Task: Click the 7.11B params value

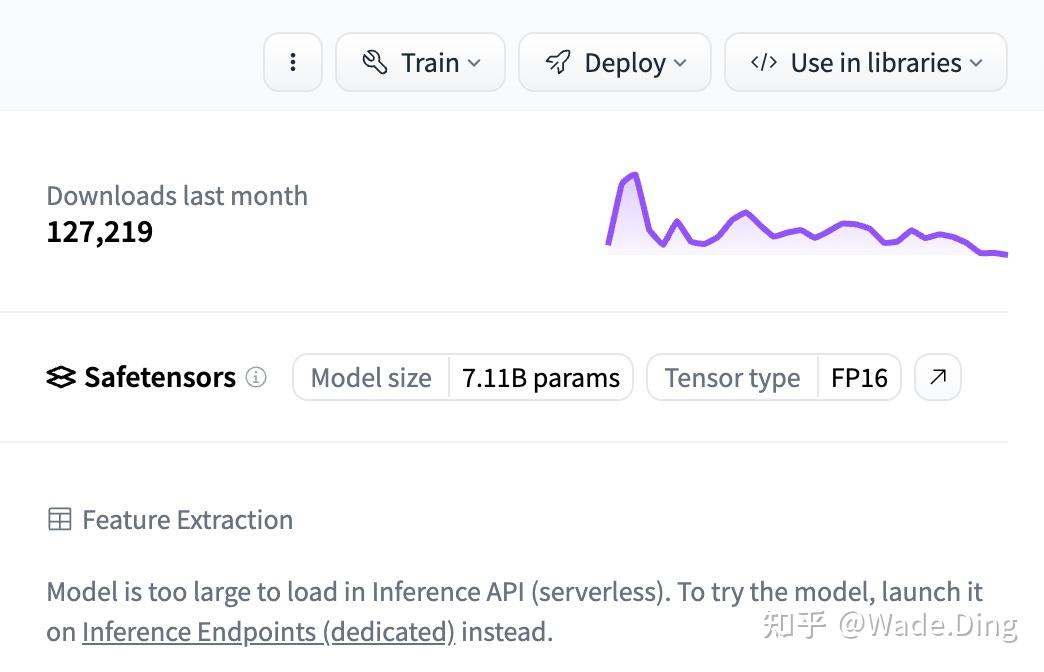Action: [x=541, y=378]
